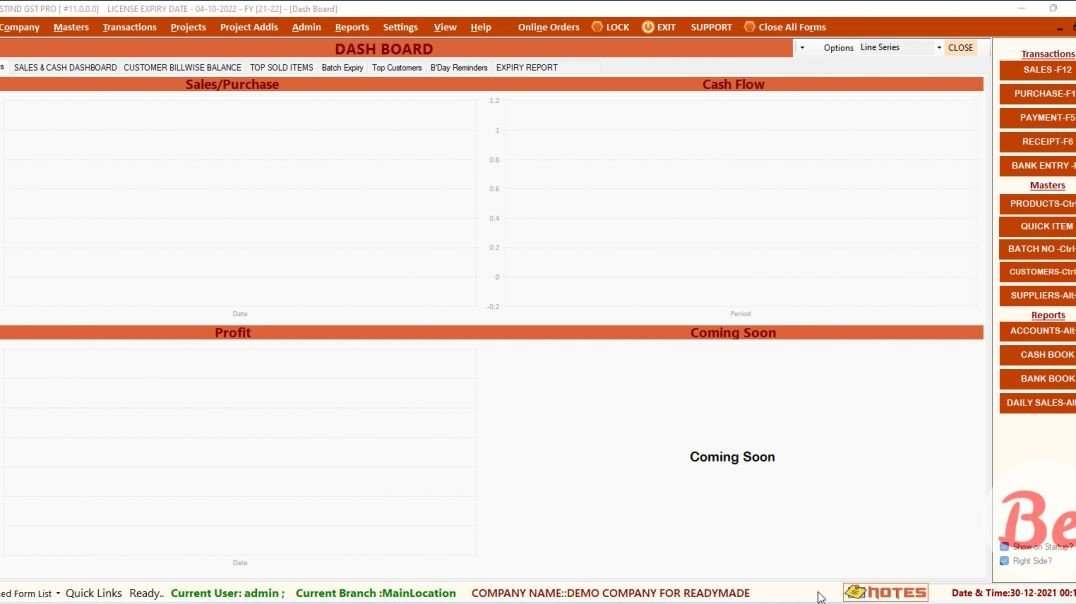Expand the small dropdown left of Options
The image size is (1076, 604).
[803, 47]
